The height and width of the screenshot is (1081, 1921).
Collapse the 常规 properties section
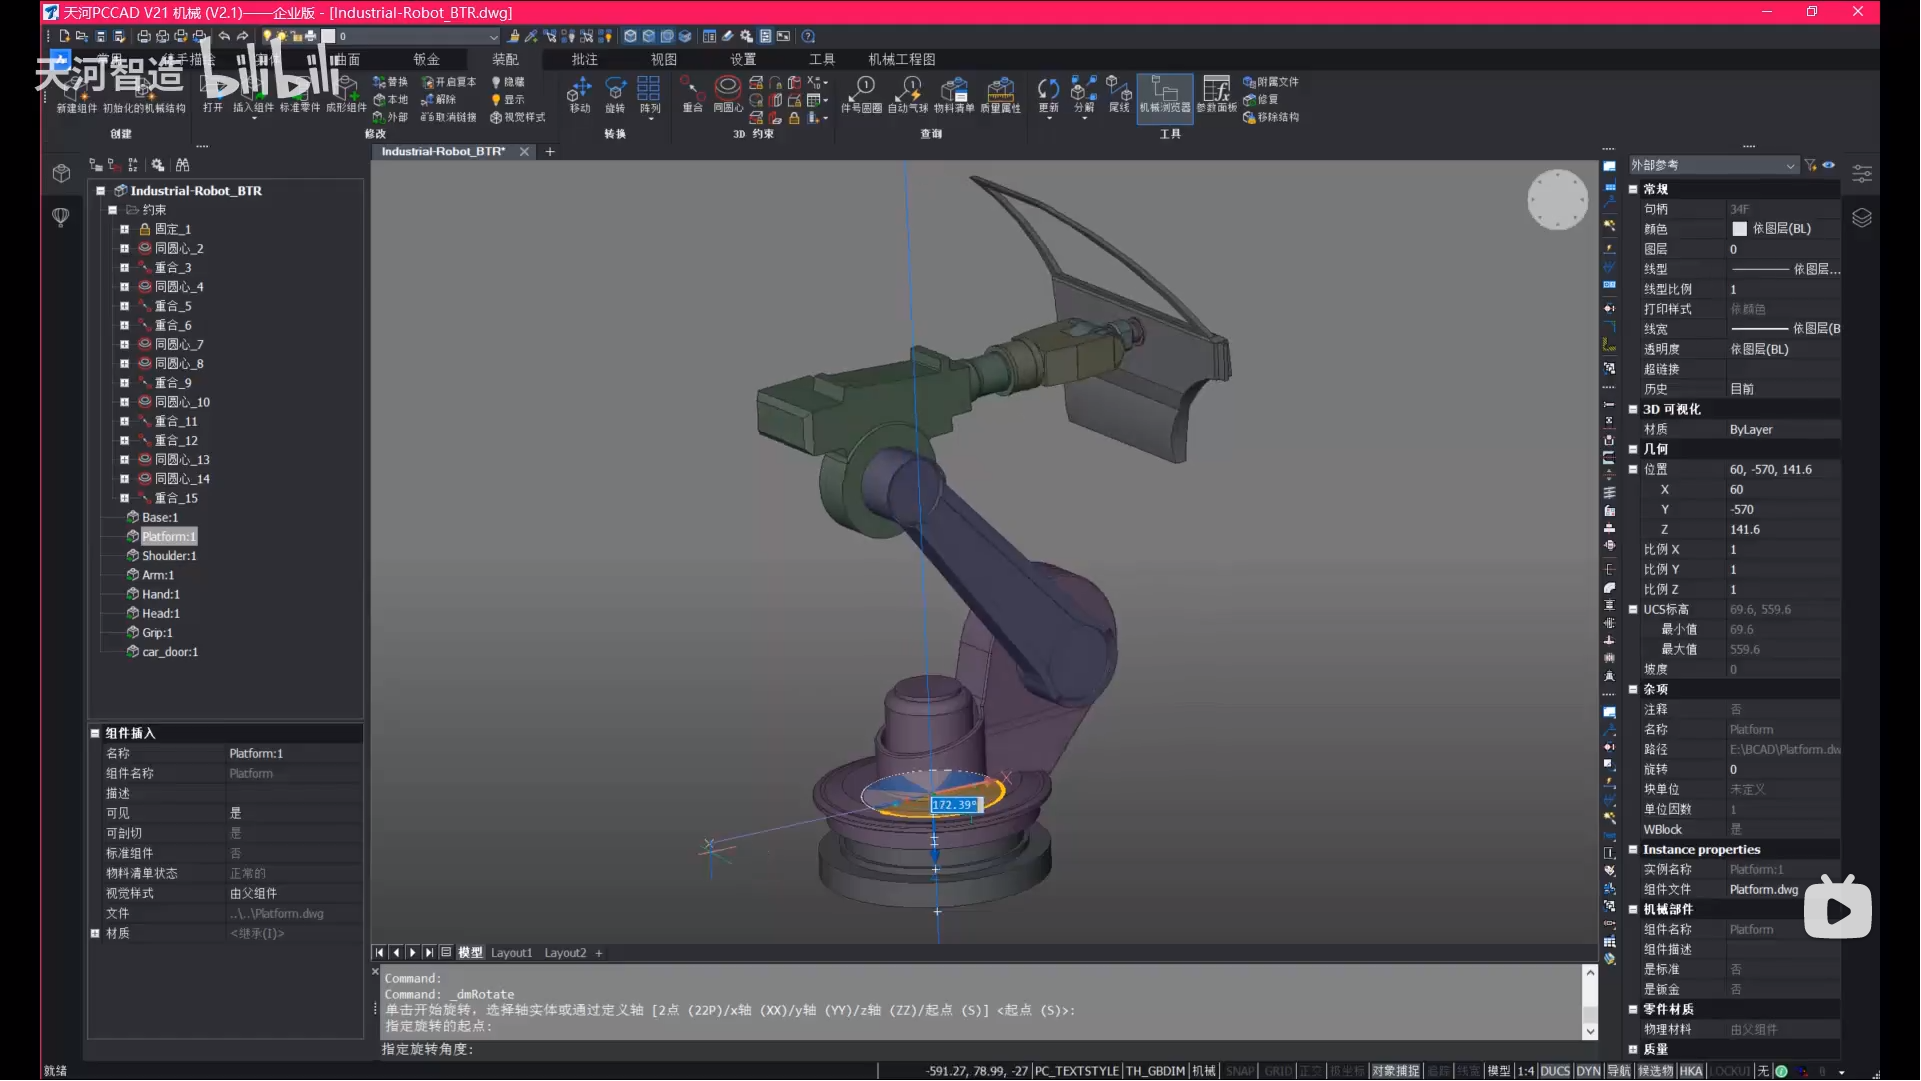[x=1633, y=189]
